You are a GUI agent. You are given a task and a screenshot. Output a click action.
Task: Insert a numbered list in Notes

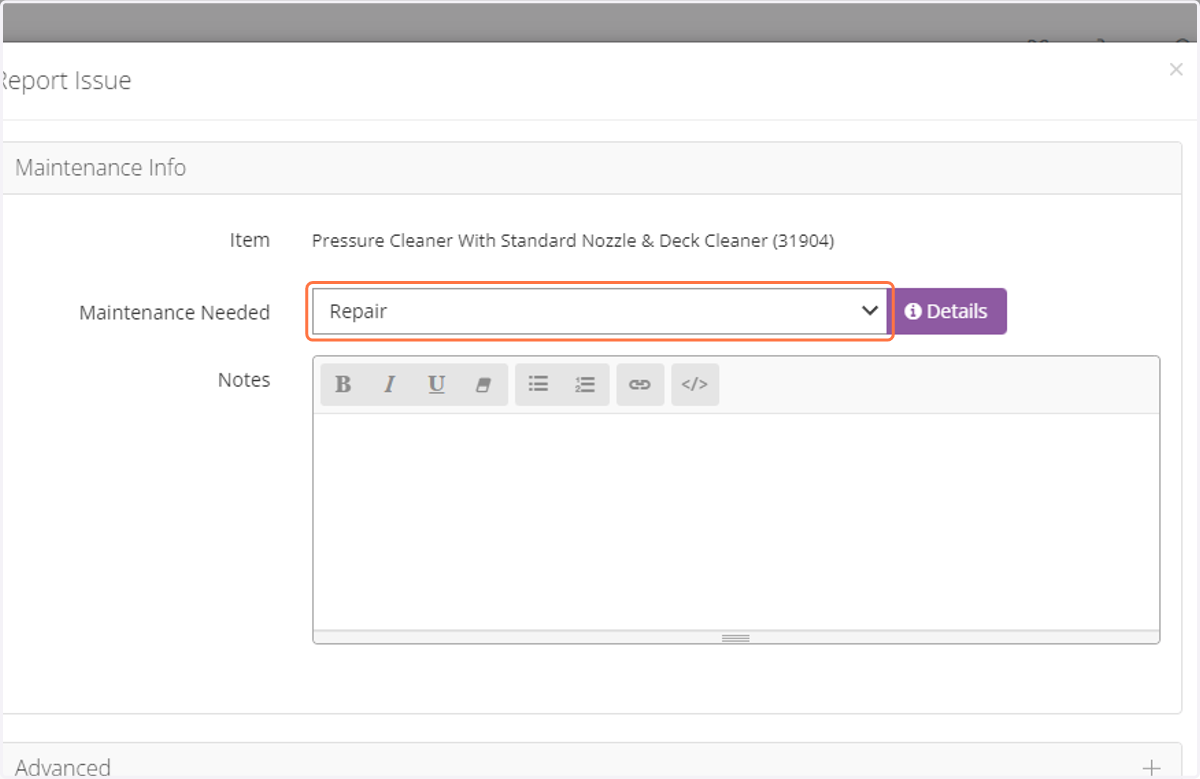(x=586, y=385)
